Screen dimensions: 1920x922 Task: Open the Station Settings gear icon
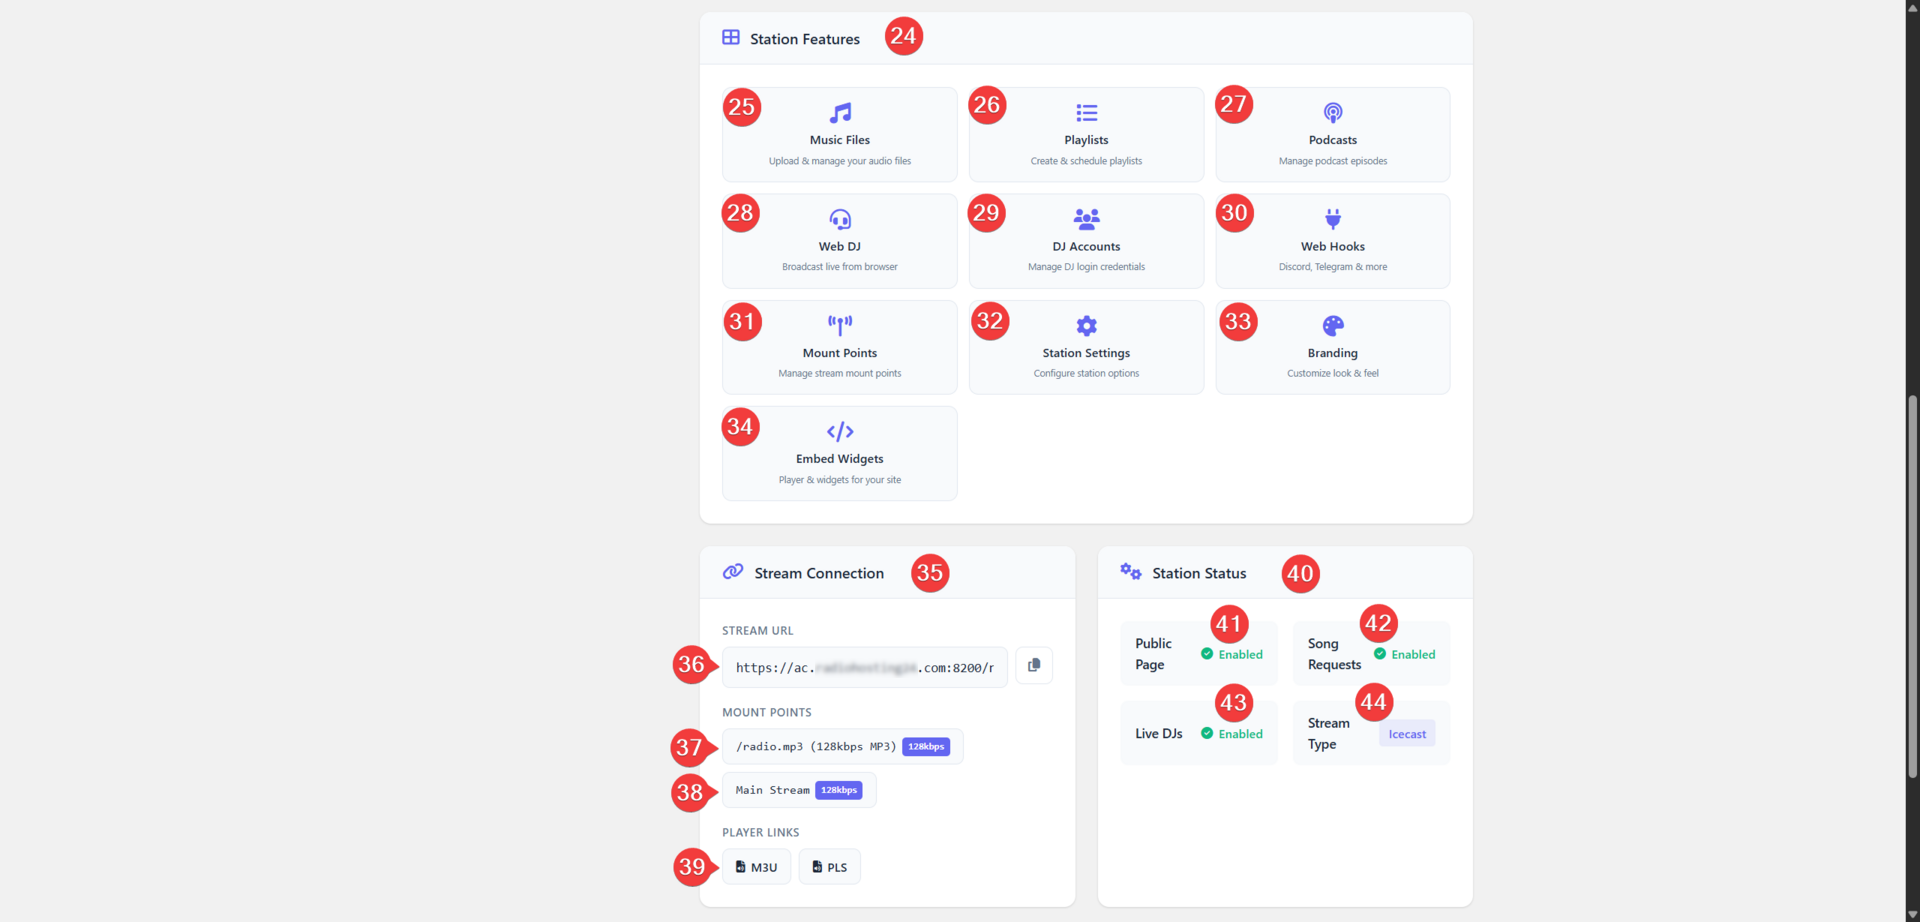(1085, 324)
